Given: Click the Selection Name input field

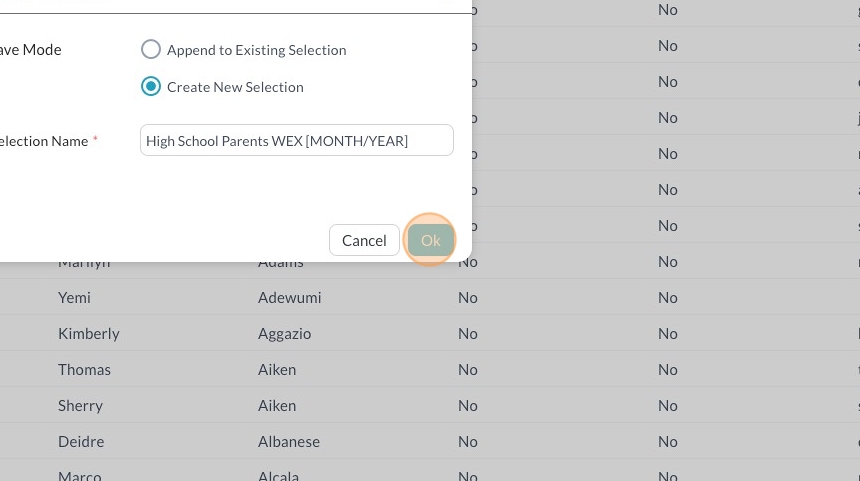Looking at the screenshot, I should point(296,141).
